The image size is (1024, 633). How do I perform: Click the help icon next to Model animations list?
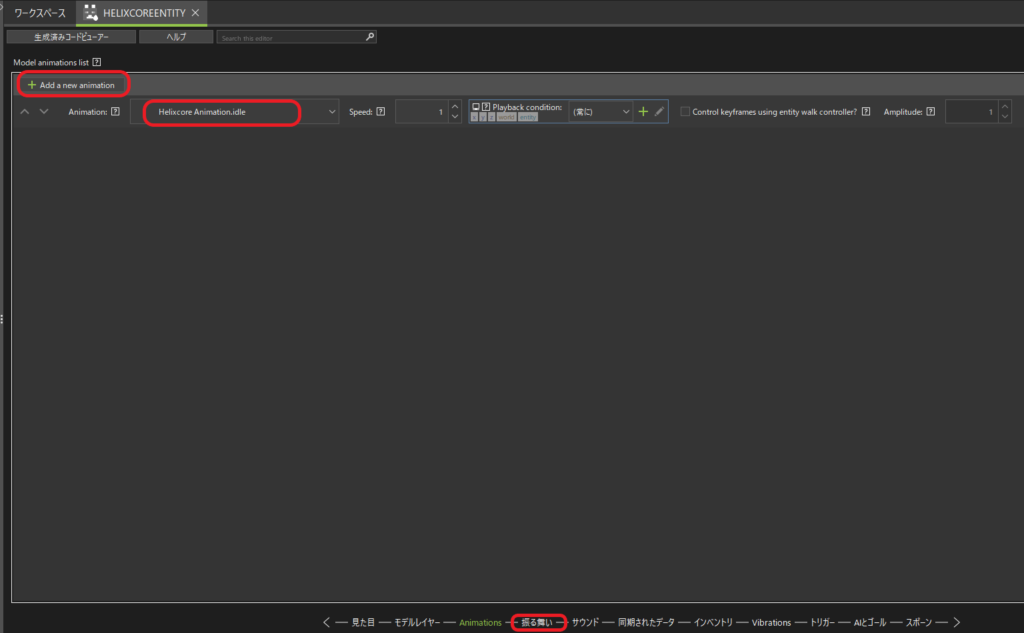click(96, 62)
